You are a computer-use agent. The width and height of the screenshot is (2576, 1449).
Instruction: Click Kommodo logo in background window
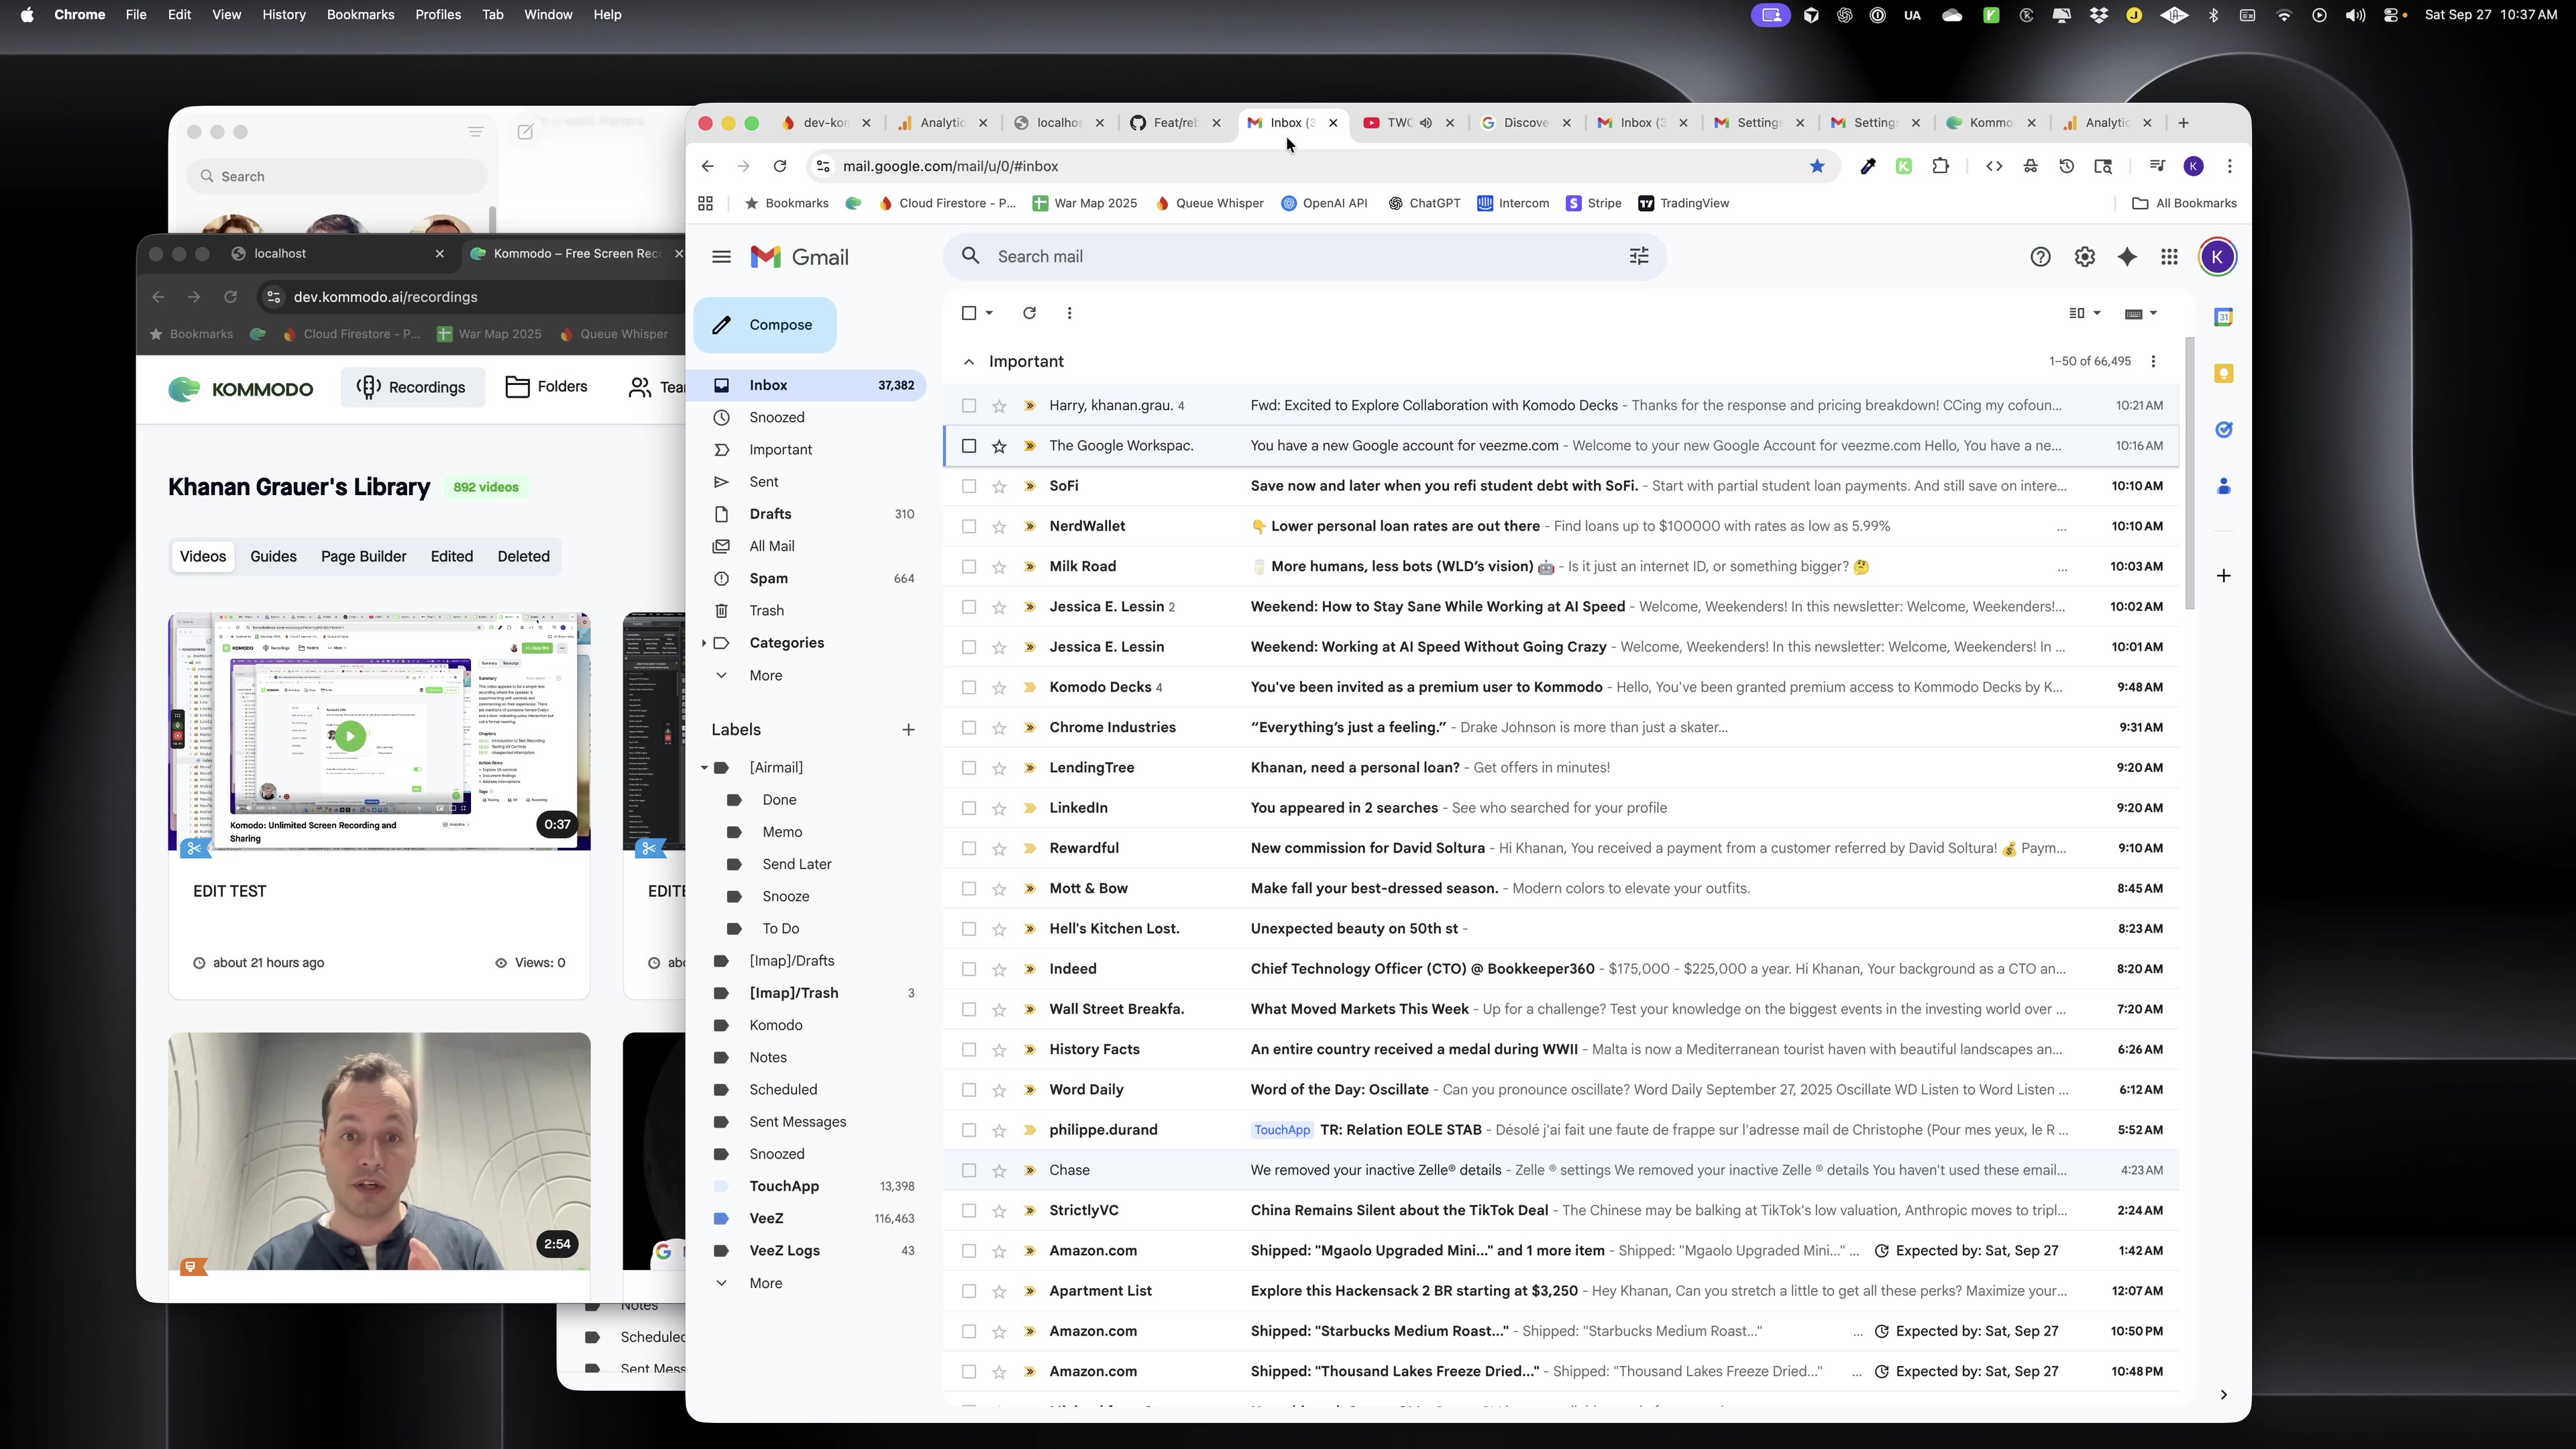[x=241, y=389]
